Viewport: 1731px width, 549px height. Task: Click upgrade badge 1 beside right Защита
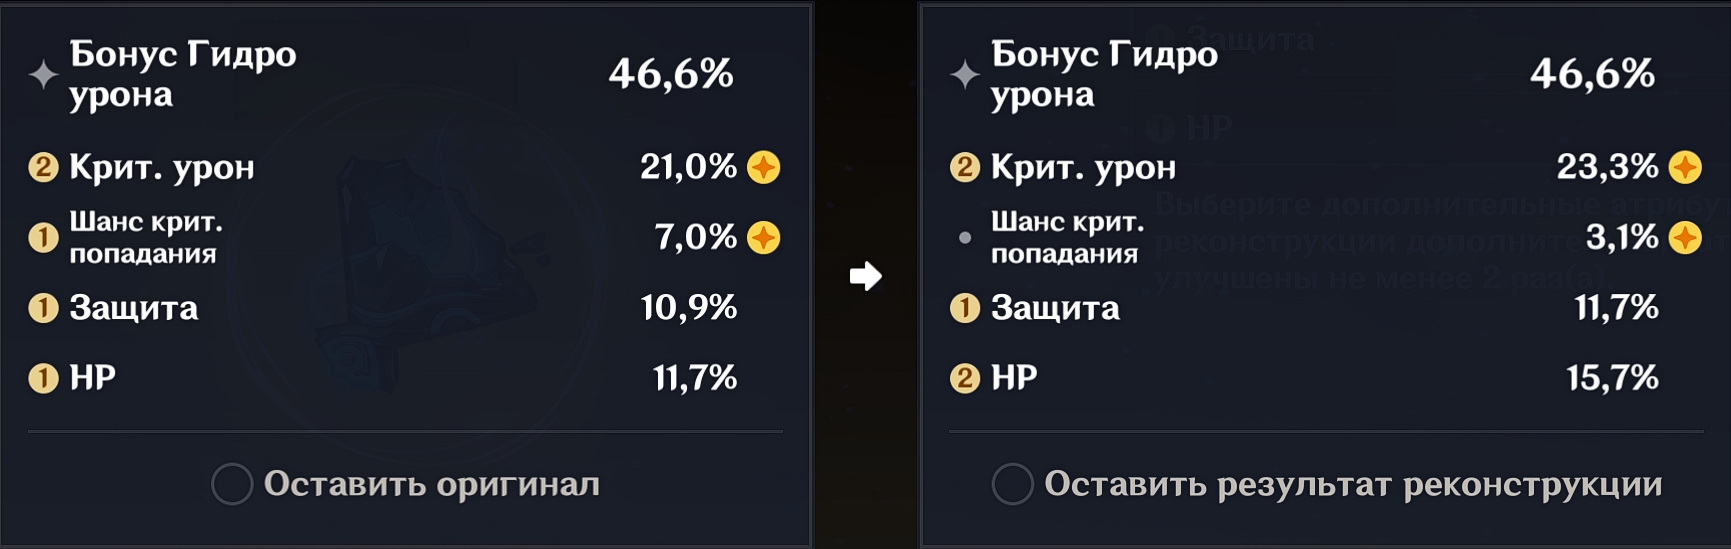coord(964,308)
